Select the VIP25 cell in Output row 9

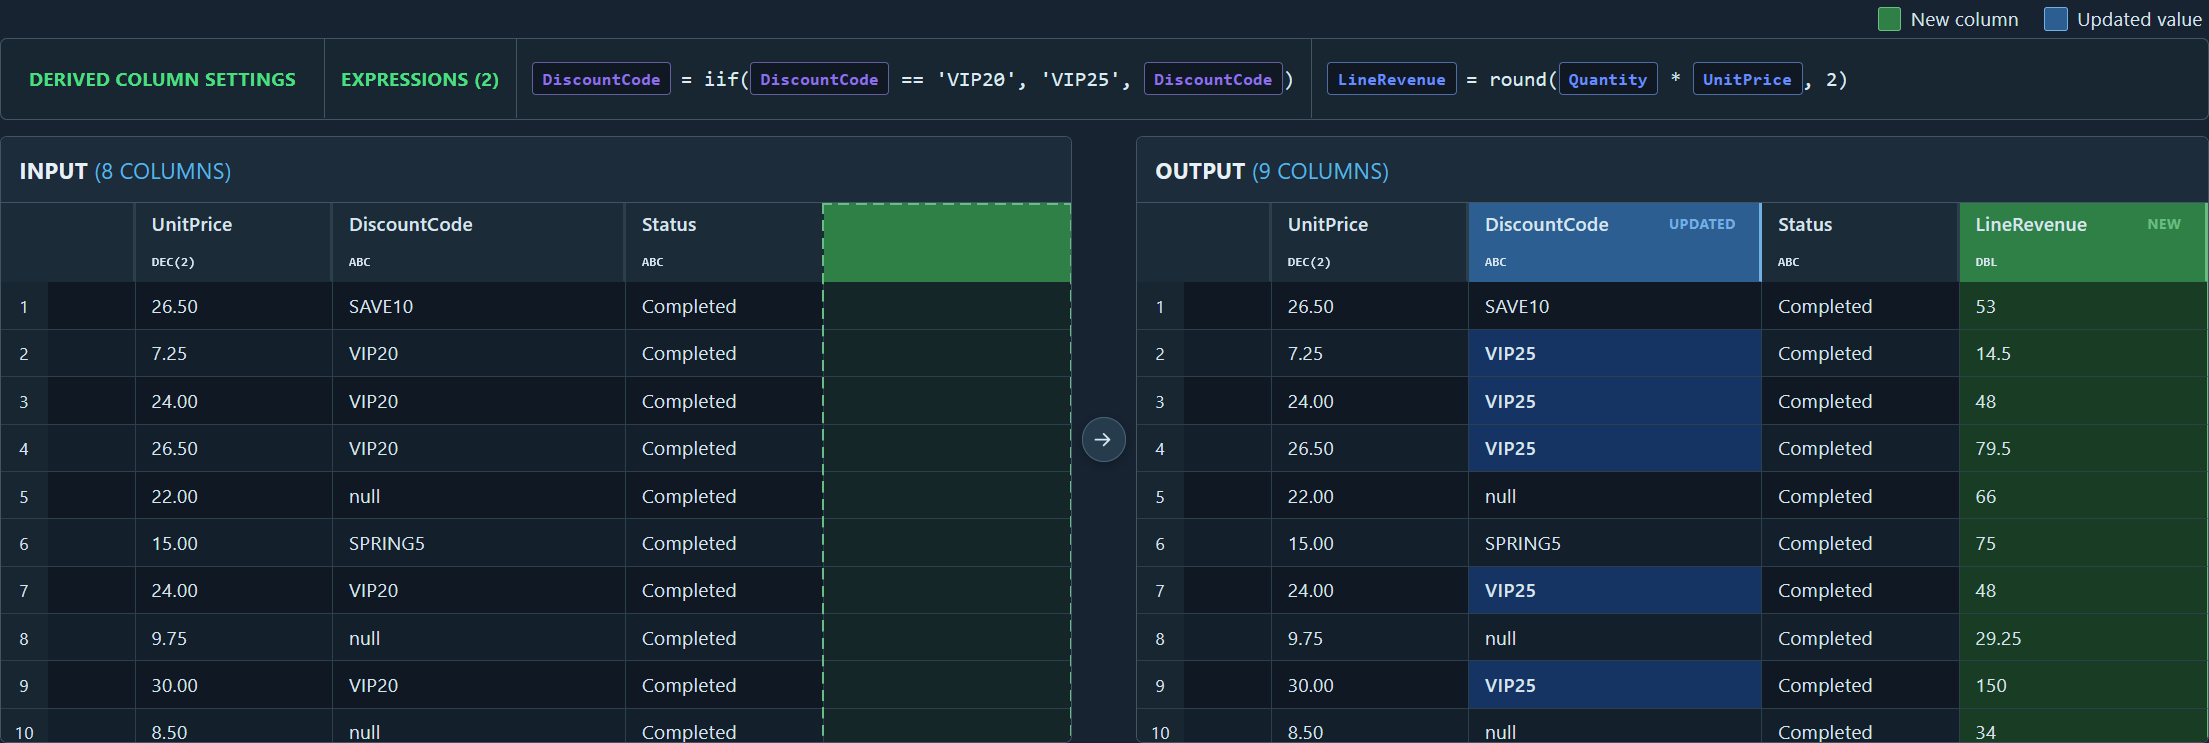pyautogui.click(x=1614, y=685)
